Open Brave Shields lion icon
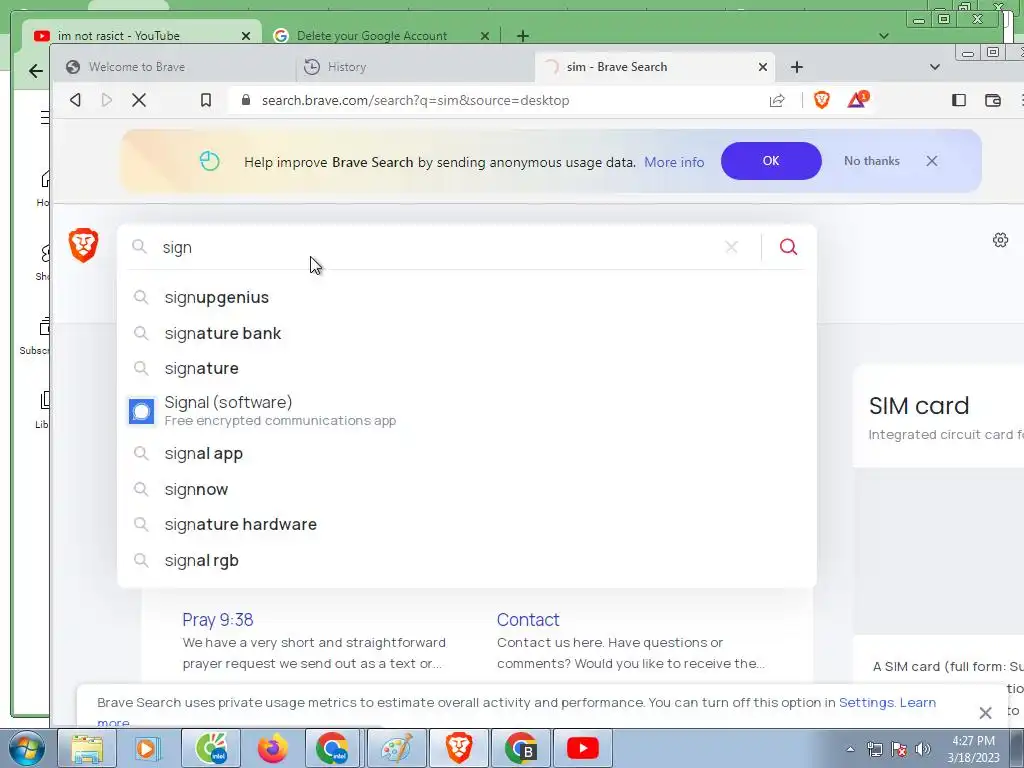1024x768 pixels. [x=822, y=99]
